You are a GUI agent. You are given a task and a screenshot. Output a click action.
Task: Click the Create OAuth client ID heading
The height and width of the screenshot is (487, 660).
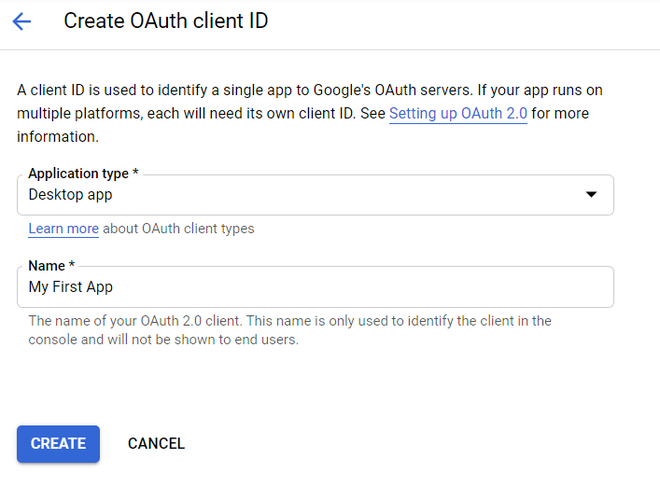pyautogui.click(x=166, y=21)
